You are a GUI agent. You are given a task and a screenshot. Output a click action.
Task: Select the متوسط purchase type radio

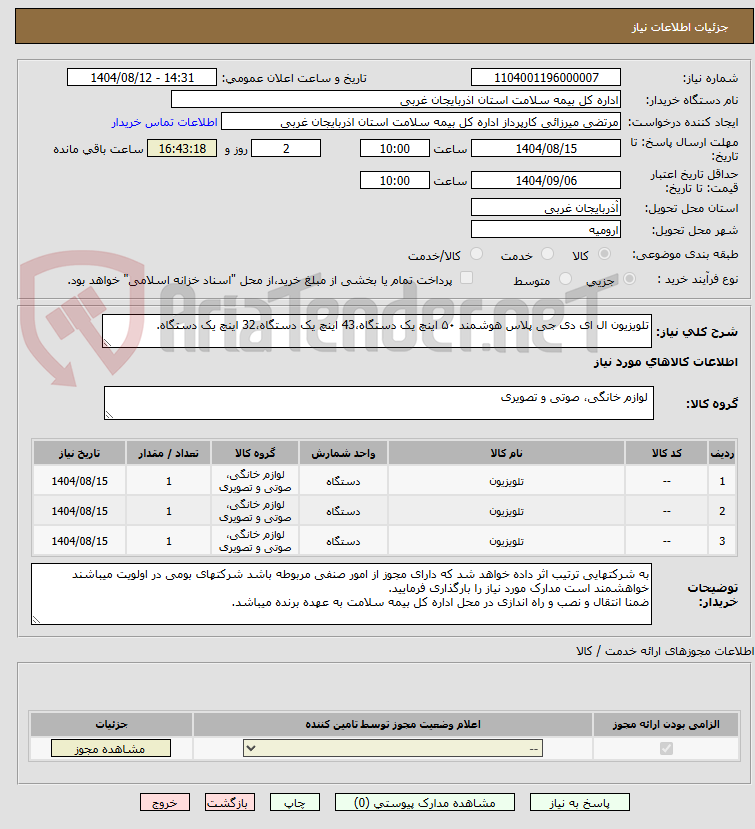click(x=565, y=279)
